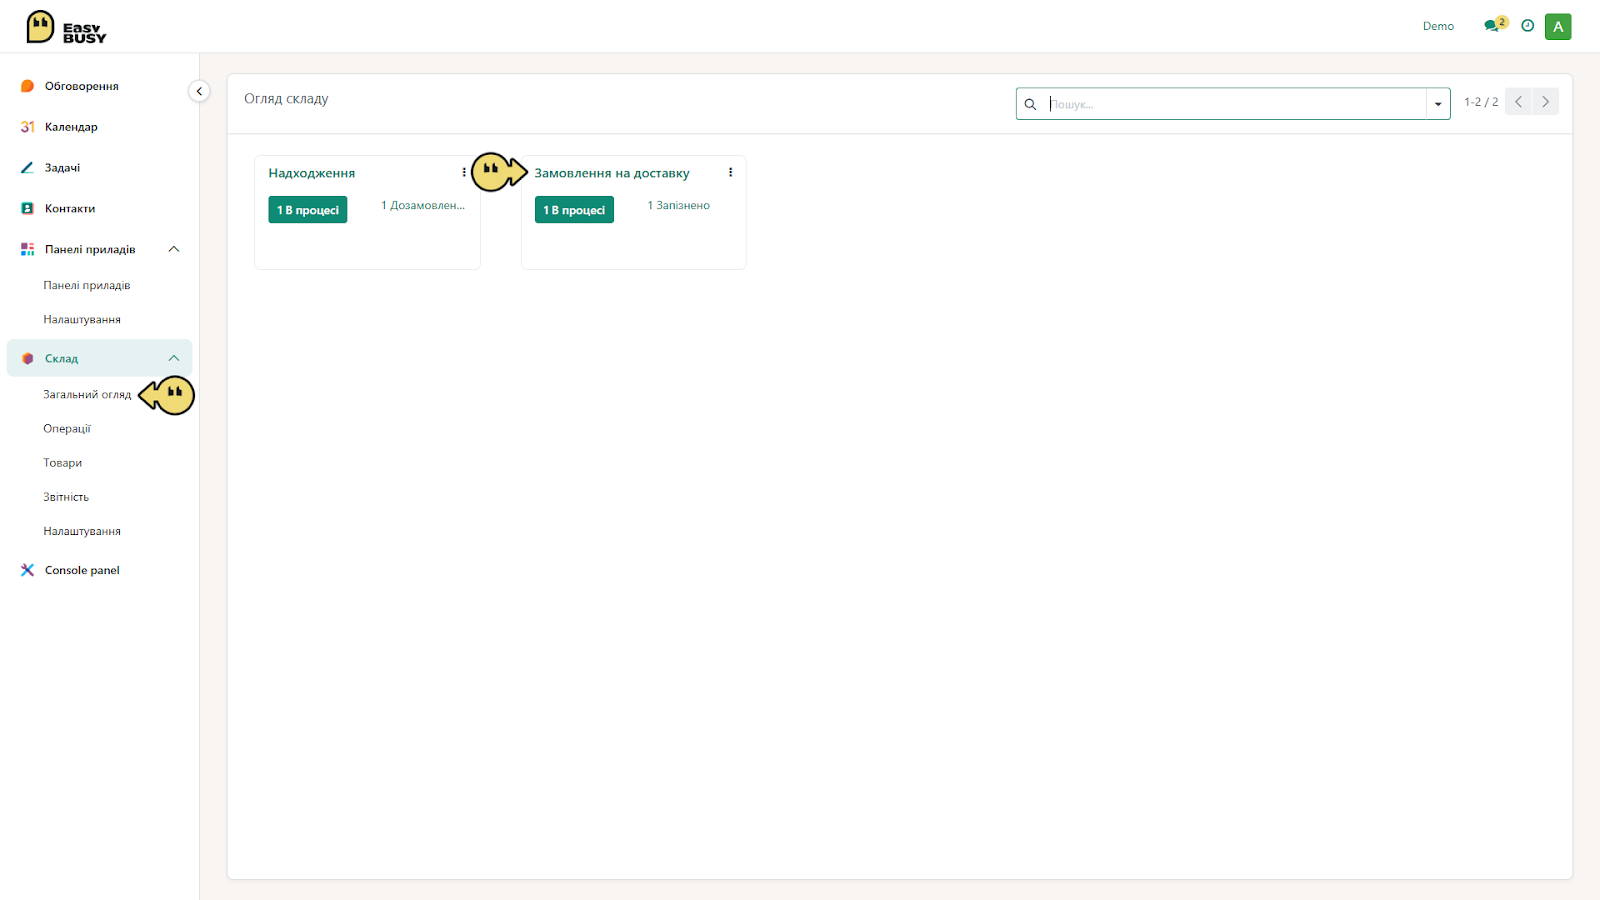Click 1 Дозамовлен... link
1600x900 pixels.
pyautogui.click(x=423, y=205)
